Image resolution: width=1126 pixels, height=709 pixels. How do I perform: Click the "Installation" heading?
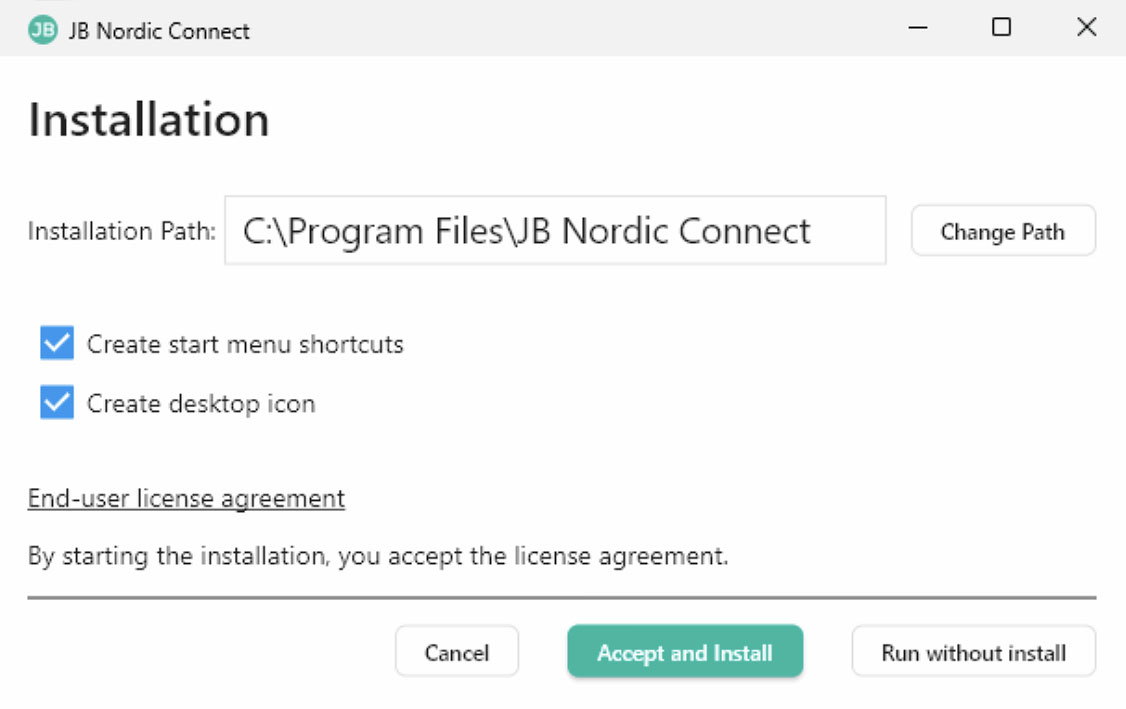coord(150,119)
